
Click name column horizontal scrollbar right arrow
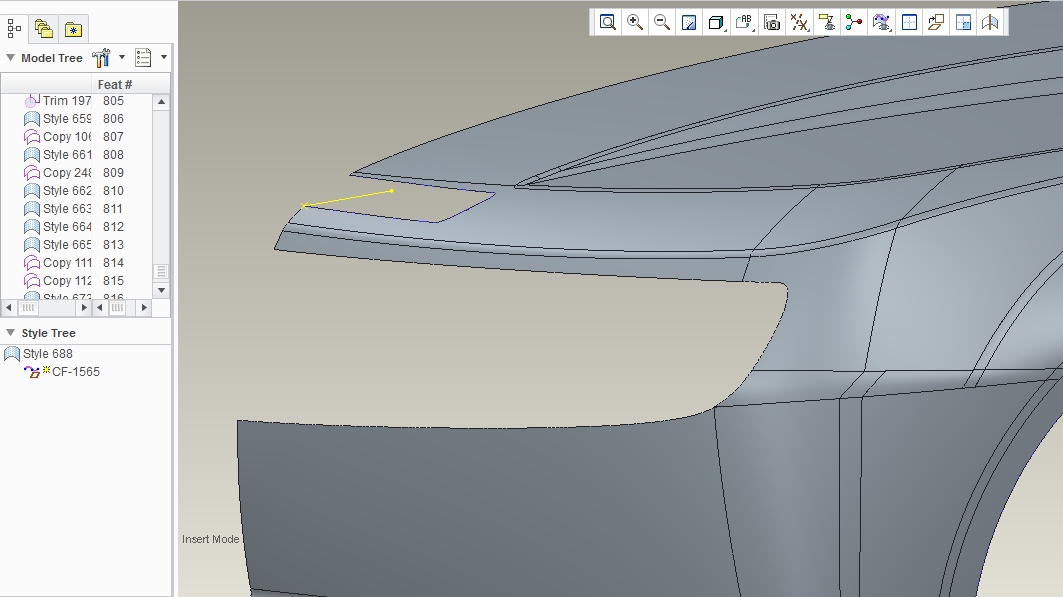pos(84,308)
